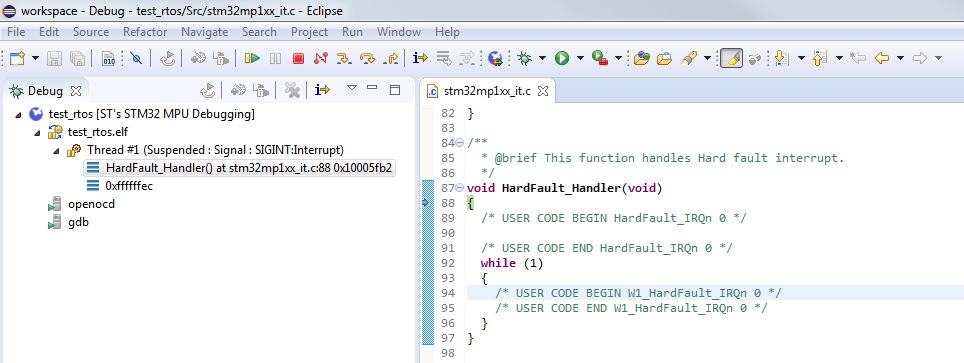Click the globe external browser icon
The image size is (964, 363).
point(496,58)
